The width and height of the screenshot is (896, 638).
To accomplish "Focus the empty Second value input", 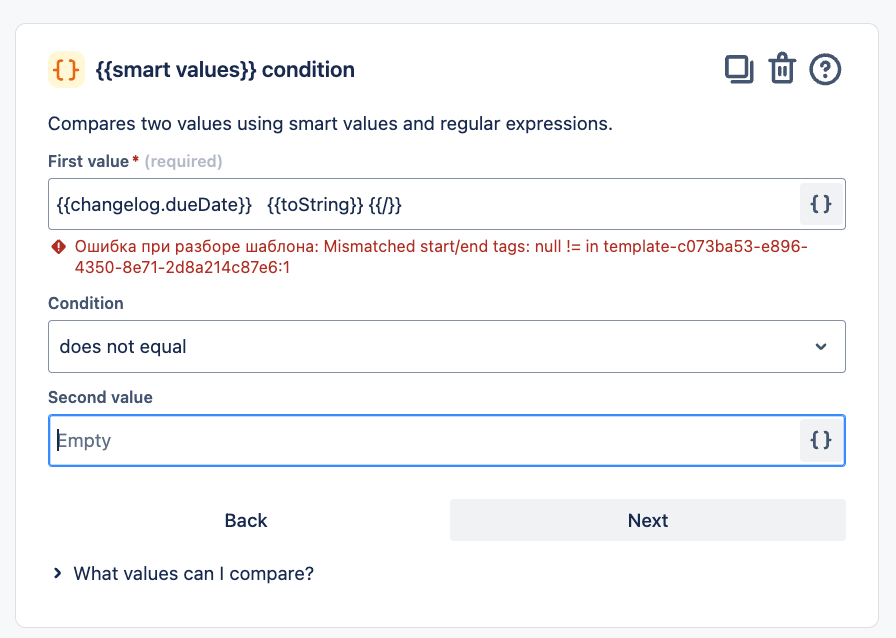I will tap(420, 440).
